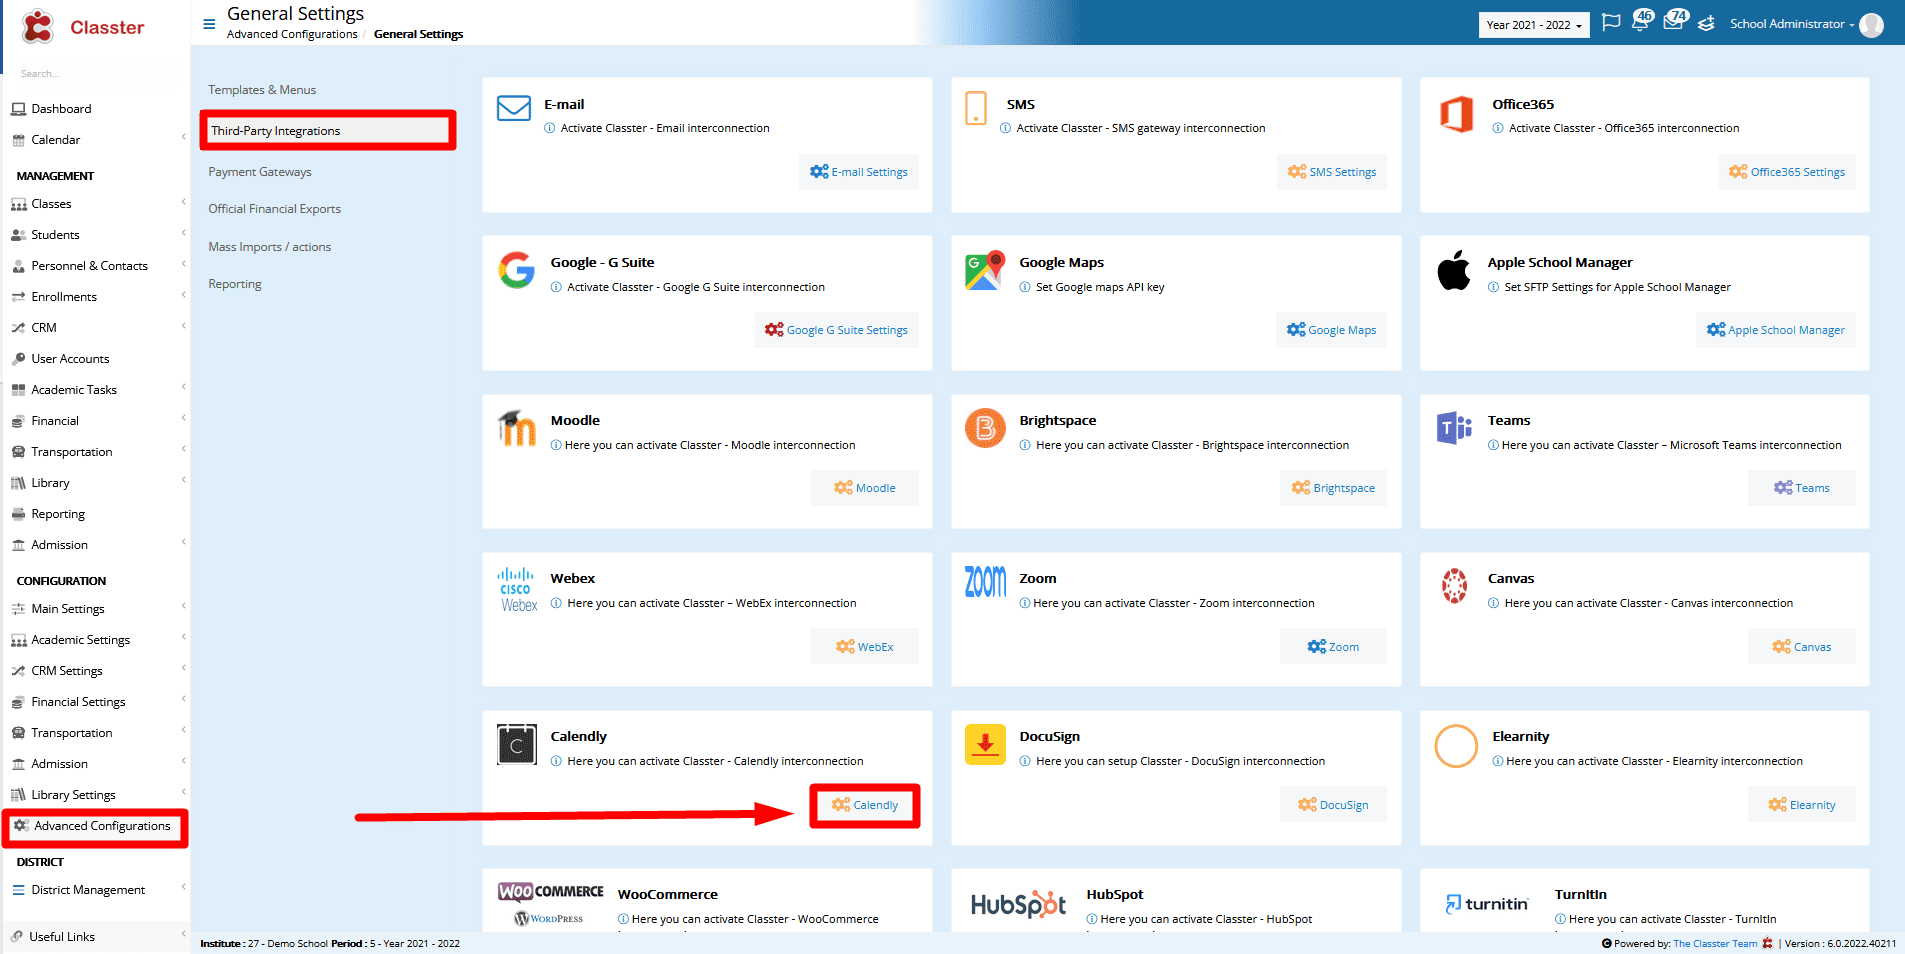Open Templates & Menus section

(262, 90)
